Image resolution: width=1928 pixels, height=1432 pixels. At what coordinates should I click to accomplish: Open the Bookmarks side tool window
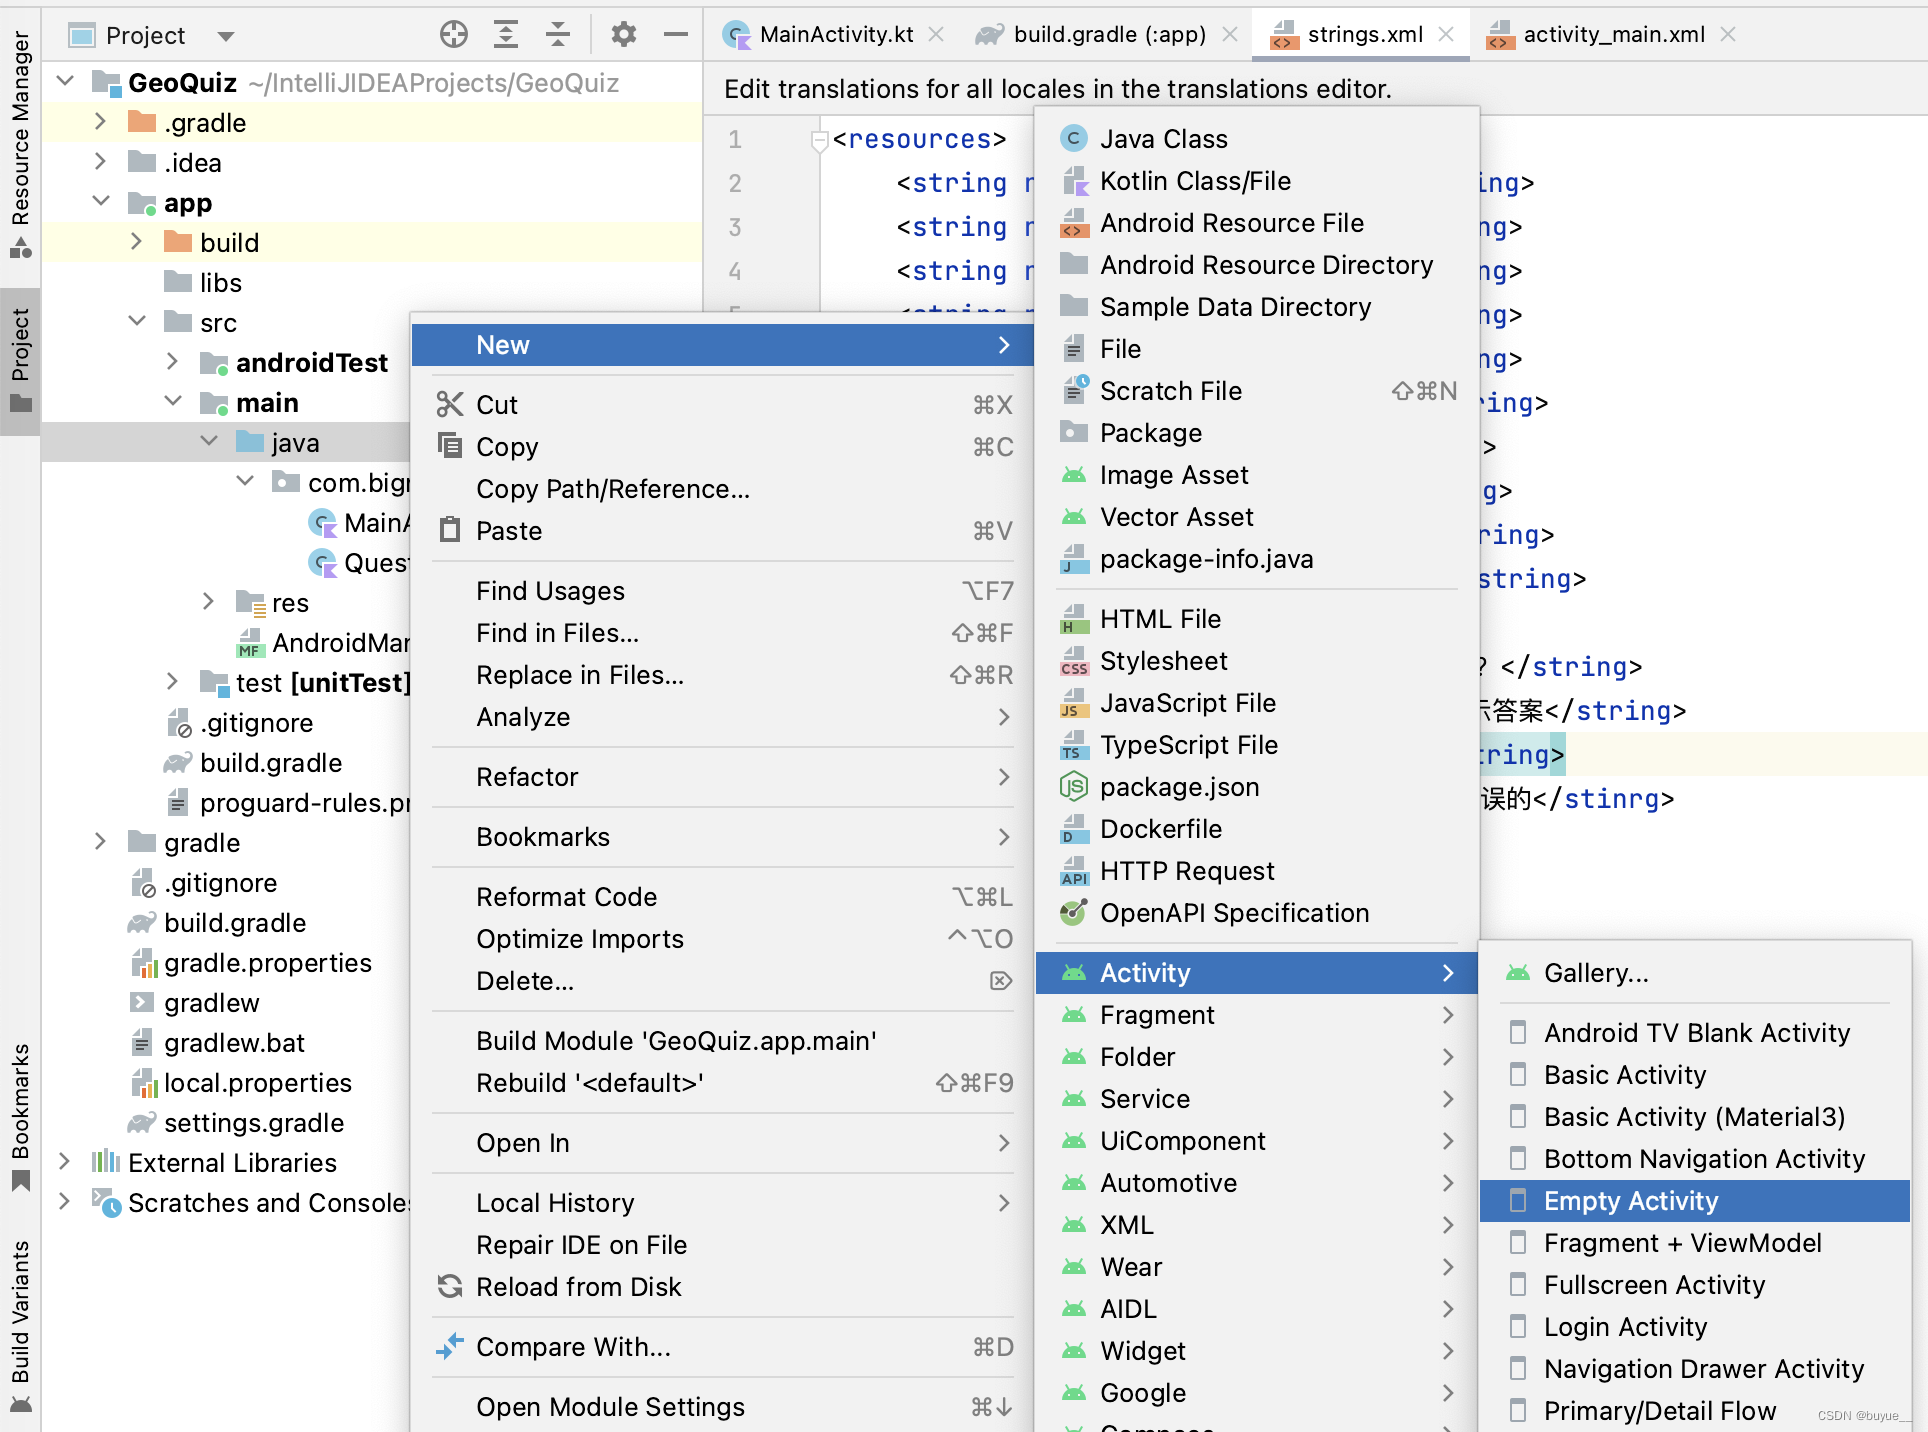[x=20, y=1117]
